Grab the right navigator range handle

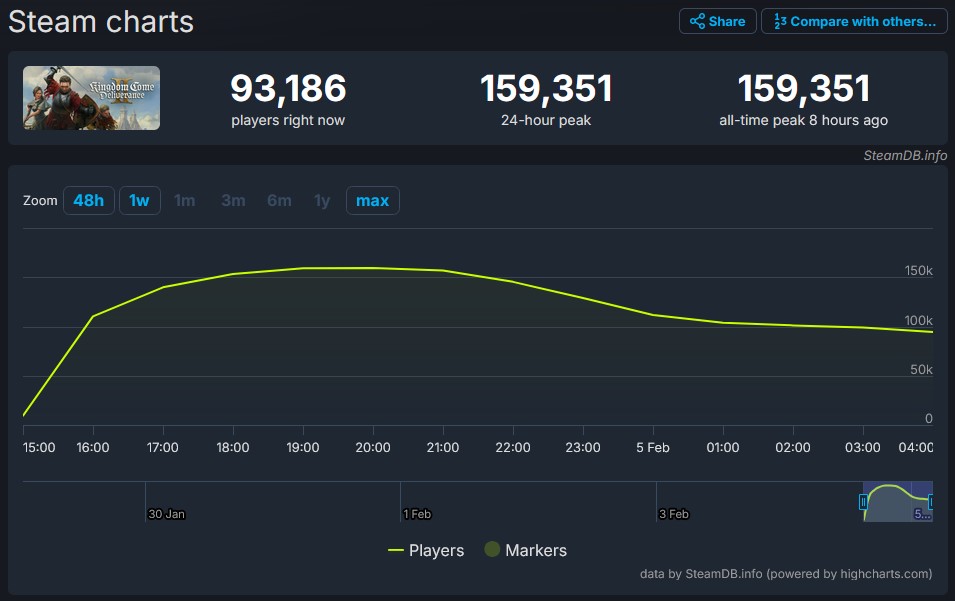(x=931, y=502)
